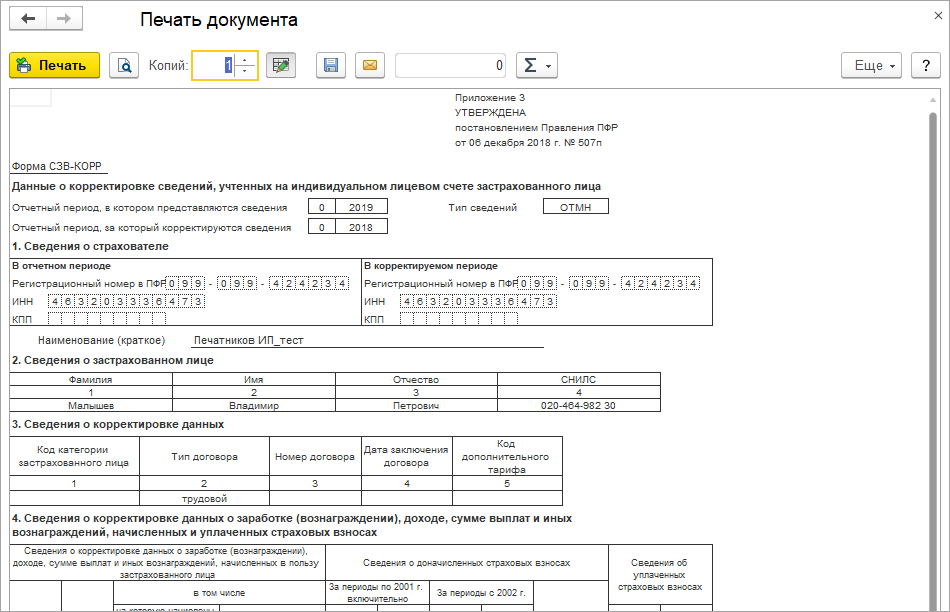Viewport: 950px width, 612px height.
Task: Click the Приложение 3 text
Action: (490, 98)
